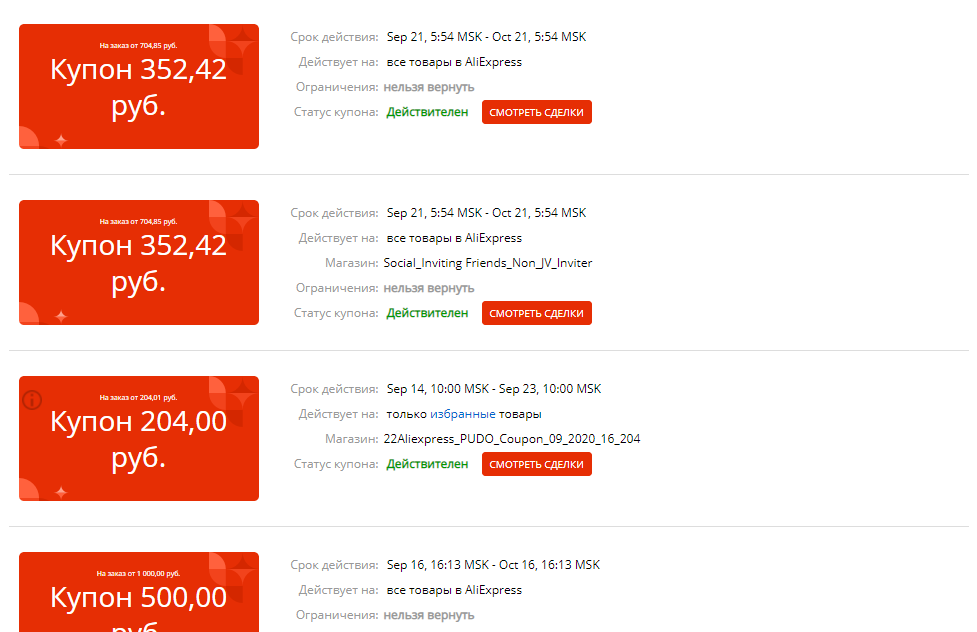Viewport: 977px width, 632px height.
Task: Click the sparkle star on the 204,00 coupon card's bottom edge
Action: [x=61, y=492]
